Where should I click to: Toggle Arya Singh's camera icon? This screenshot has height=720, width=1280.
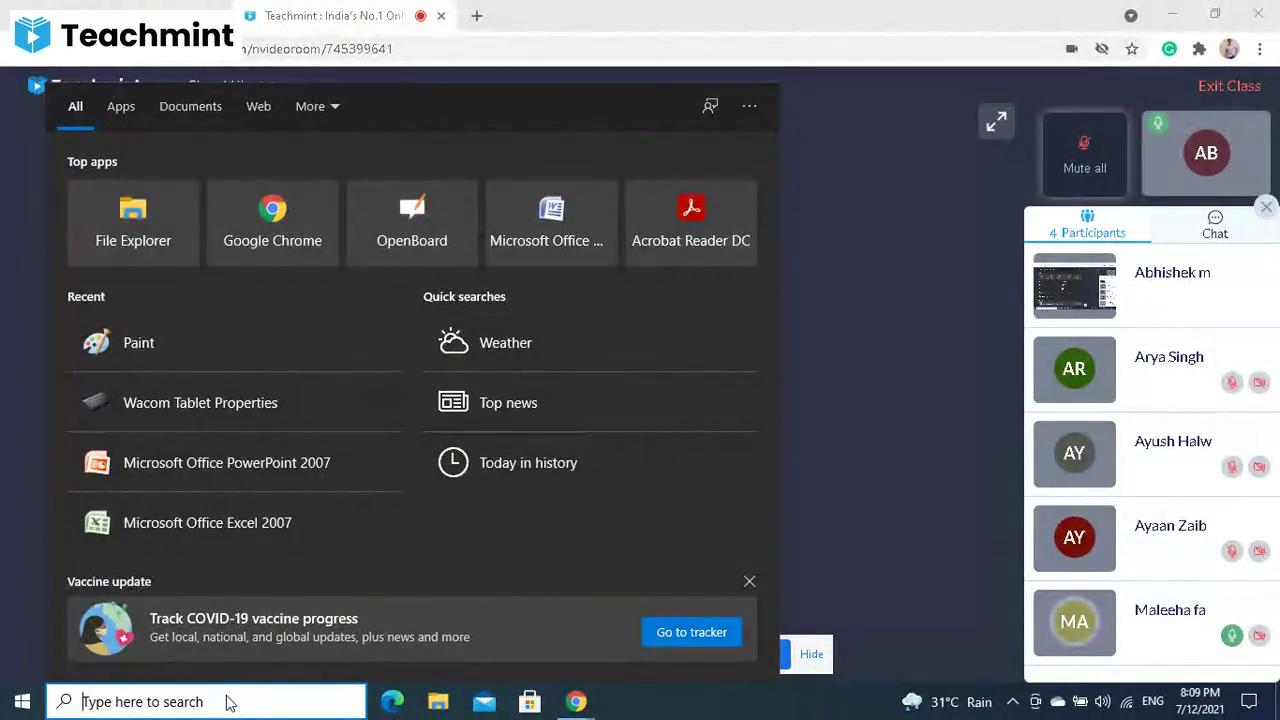1259,382
